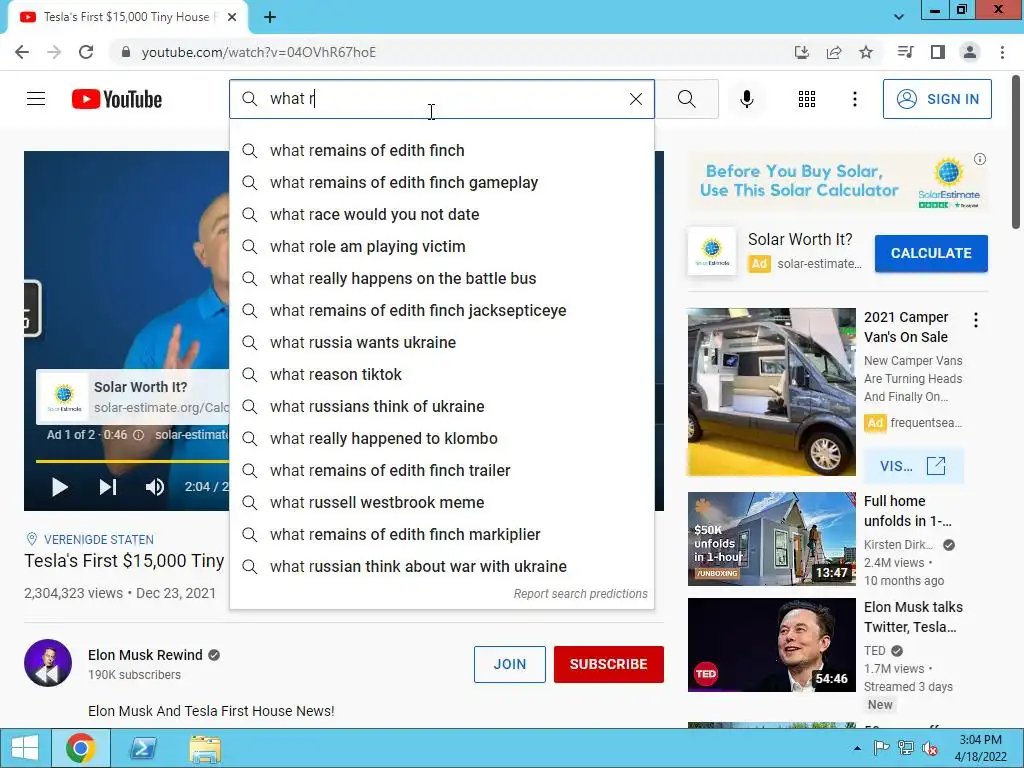
Task: Focus the search field containing 'what r'
Action: (441, 99)
